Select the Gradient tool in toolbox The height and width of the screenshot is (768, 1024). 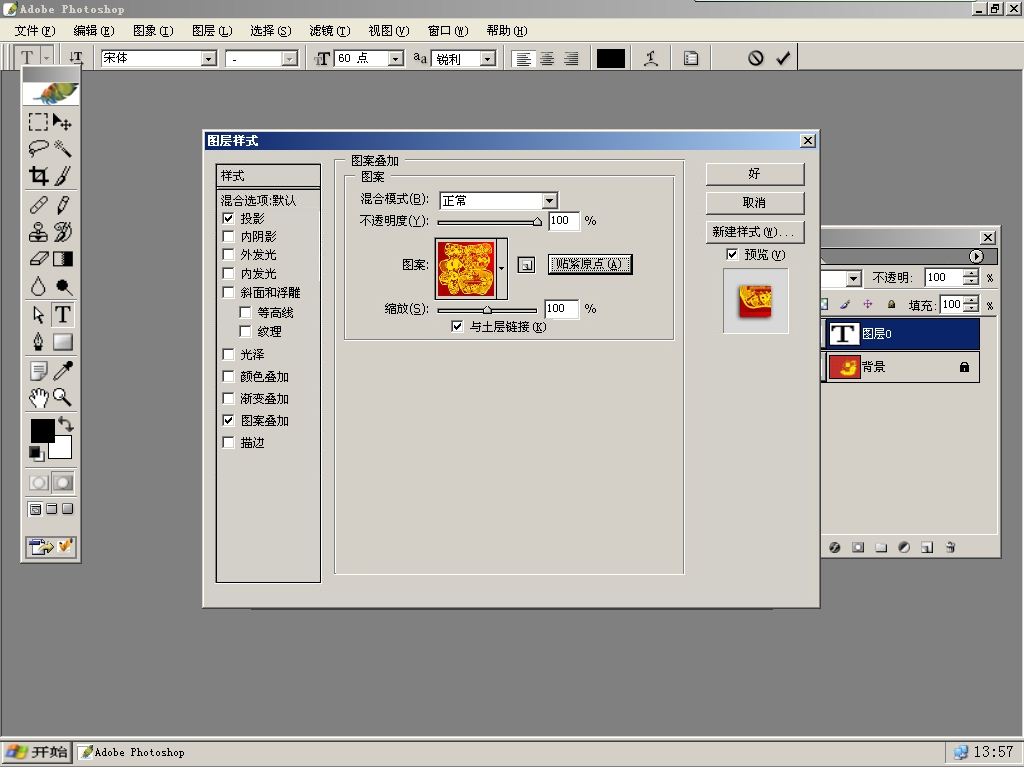click(63, 259)
